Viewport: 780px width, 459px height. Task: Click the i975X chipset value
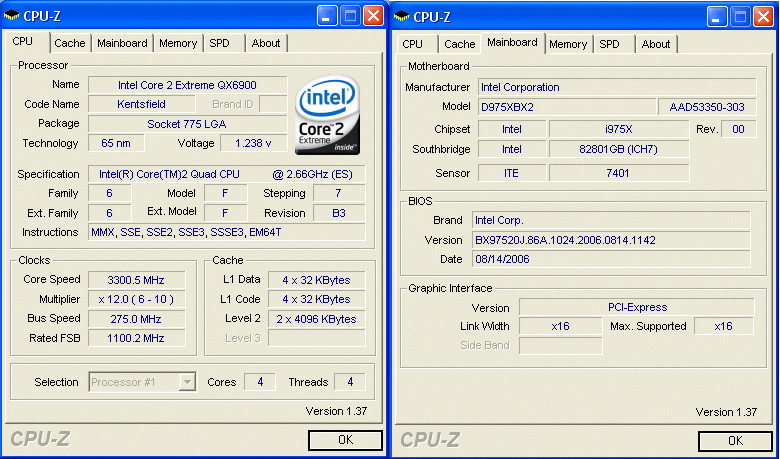click(619, 129)
